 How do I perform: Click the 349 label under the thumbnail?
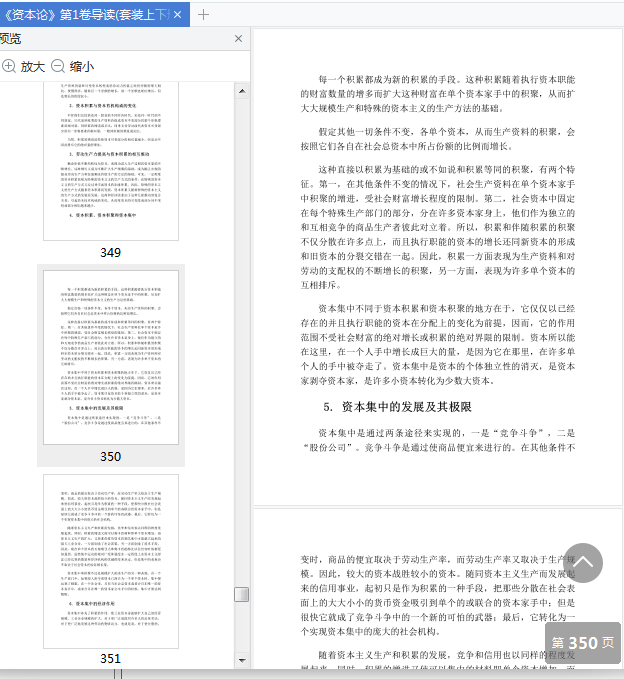(110, 252)
